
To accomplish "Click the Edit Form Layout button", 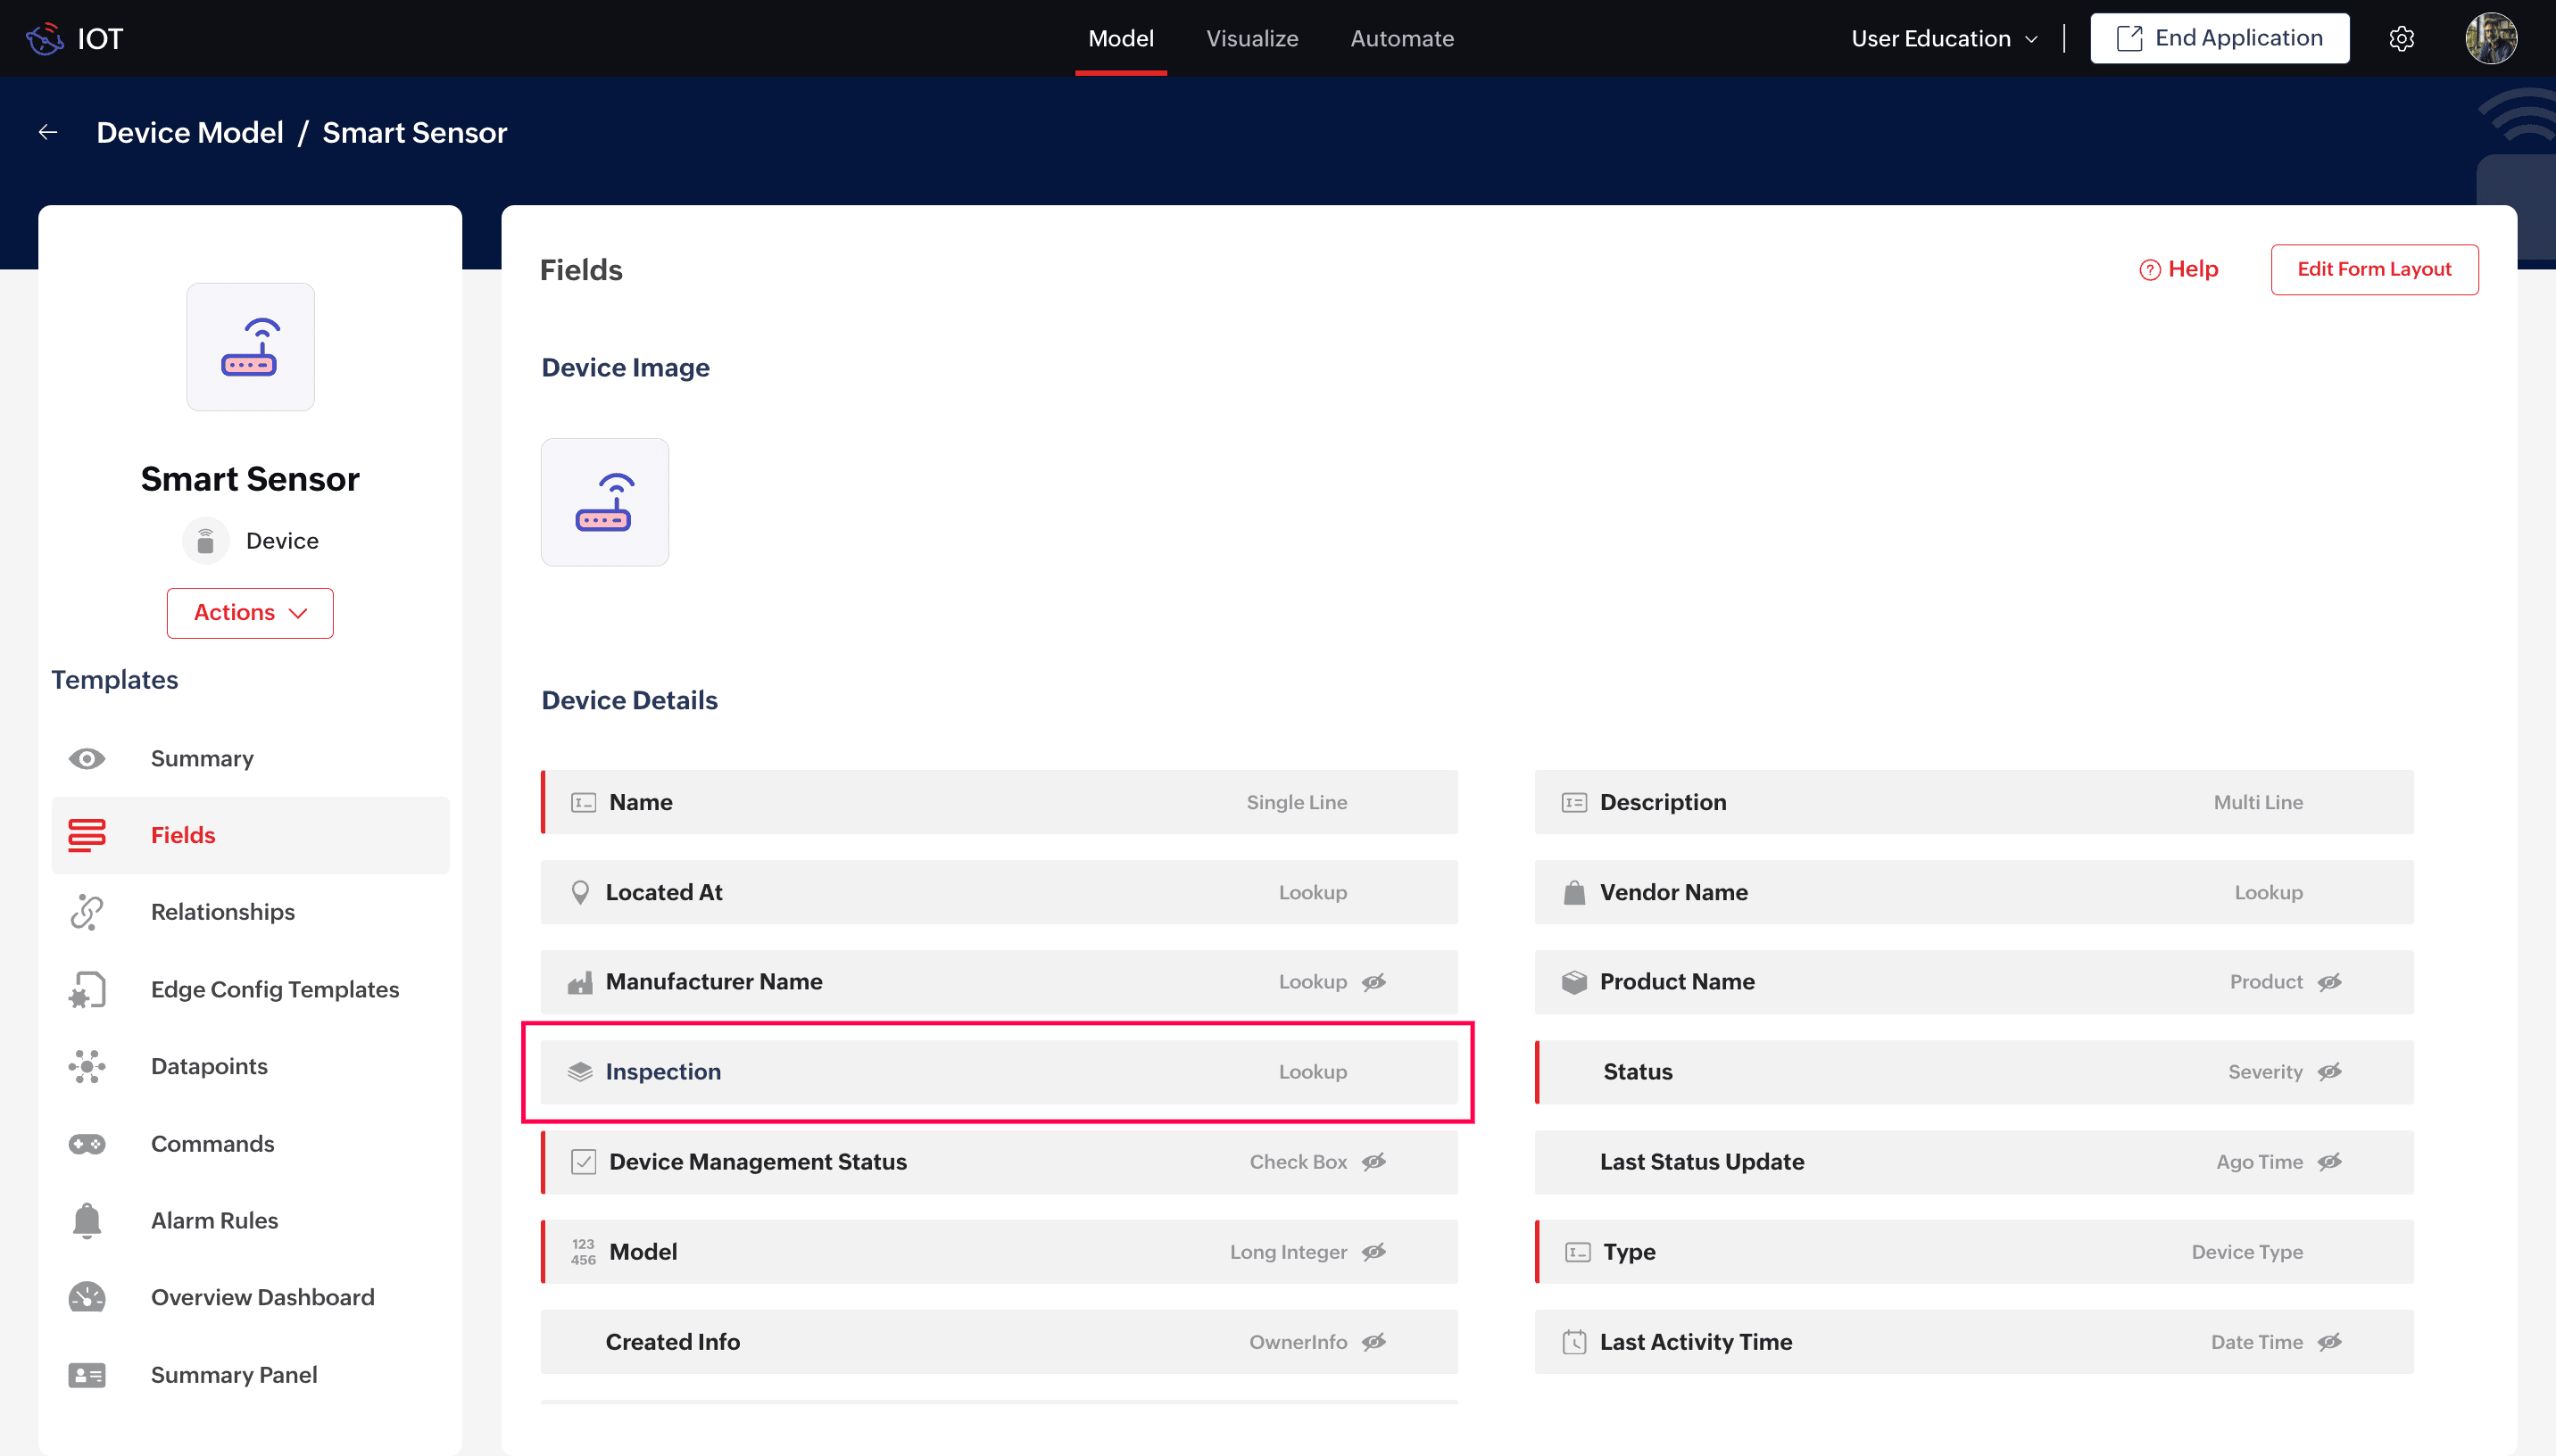I will pos(2373,269).
